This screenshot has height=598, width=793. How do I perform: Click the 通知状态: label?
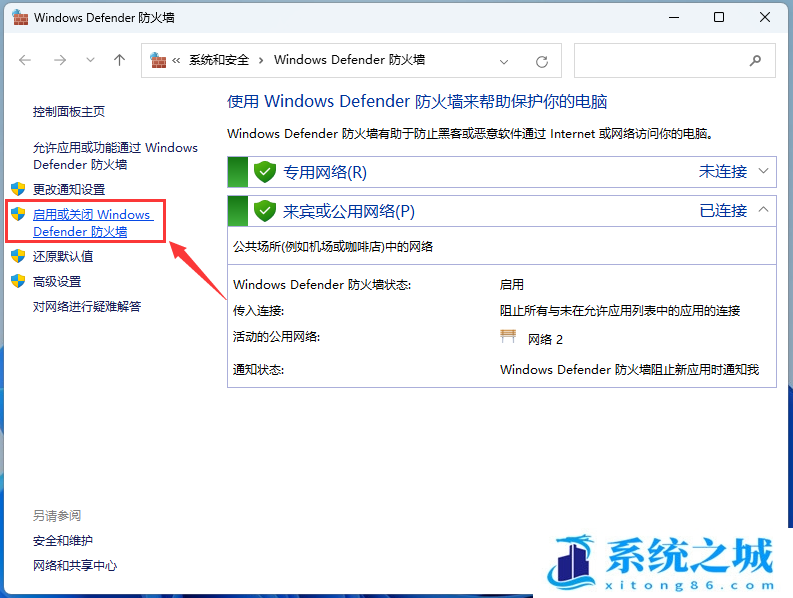258,370
